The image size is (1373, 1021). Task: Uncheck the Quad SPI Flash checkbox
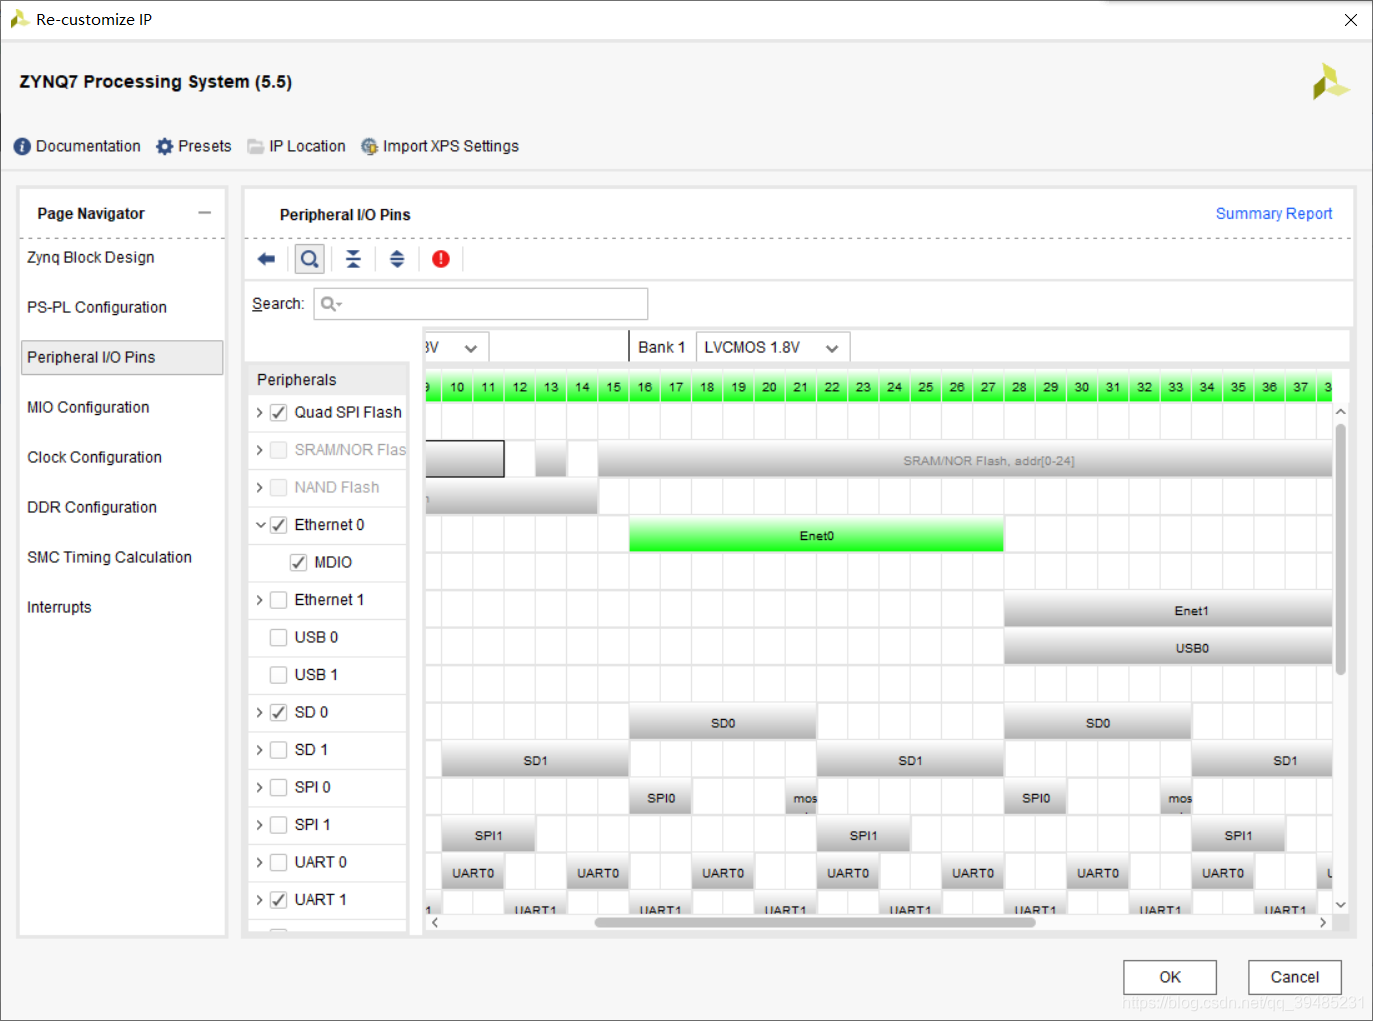[x=279, y=412]
